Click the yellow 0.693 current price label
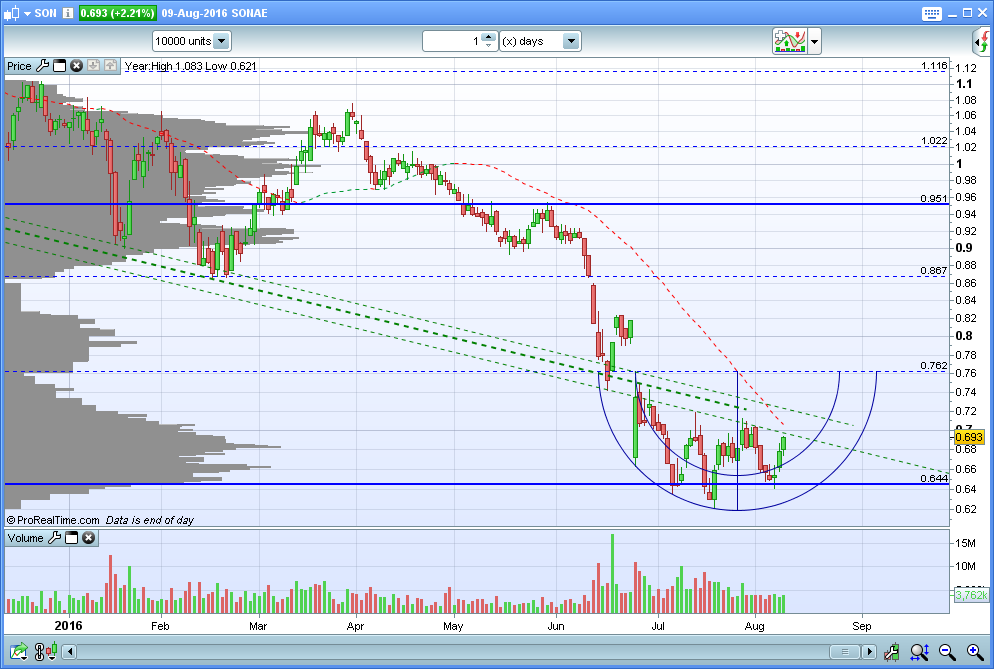The width and height of the screenshot is (994, 669). pyautogui.click(x=969, y=437)
